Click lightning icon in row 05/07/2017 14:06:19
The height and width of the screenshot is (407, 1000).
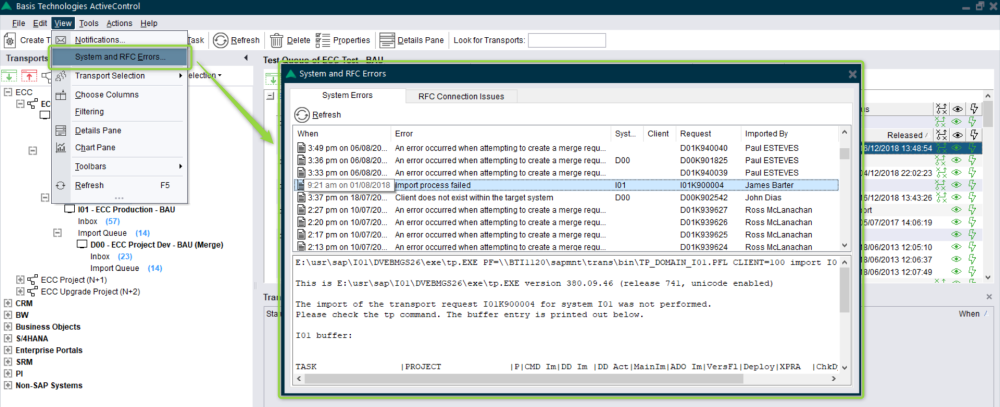[973, 223]
